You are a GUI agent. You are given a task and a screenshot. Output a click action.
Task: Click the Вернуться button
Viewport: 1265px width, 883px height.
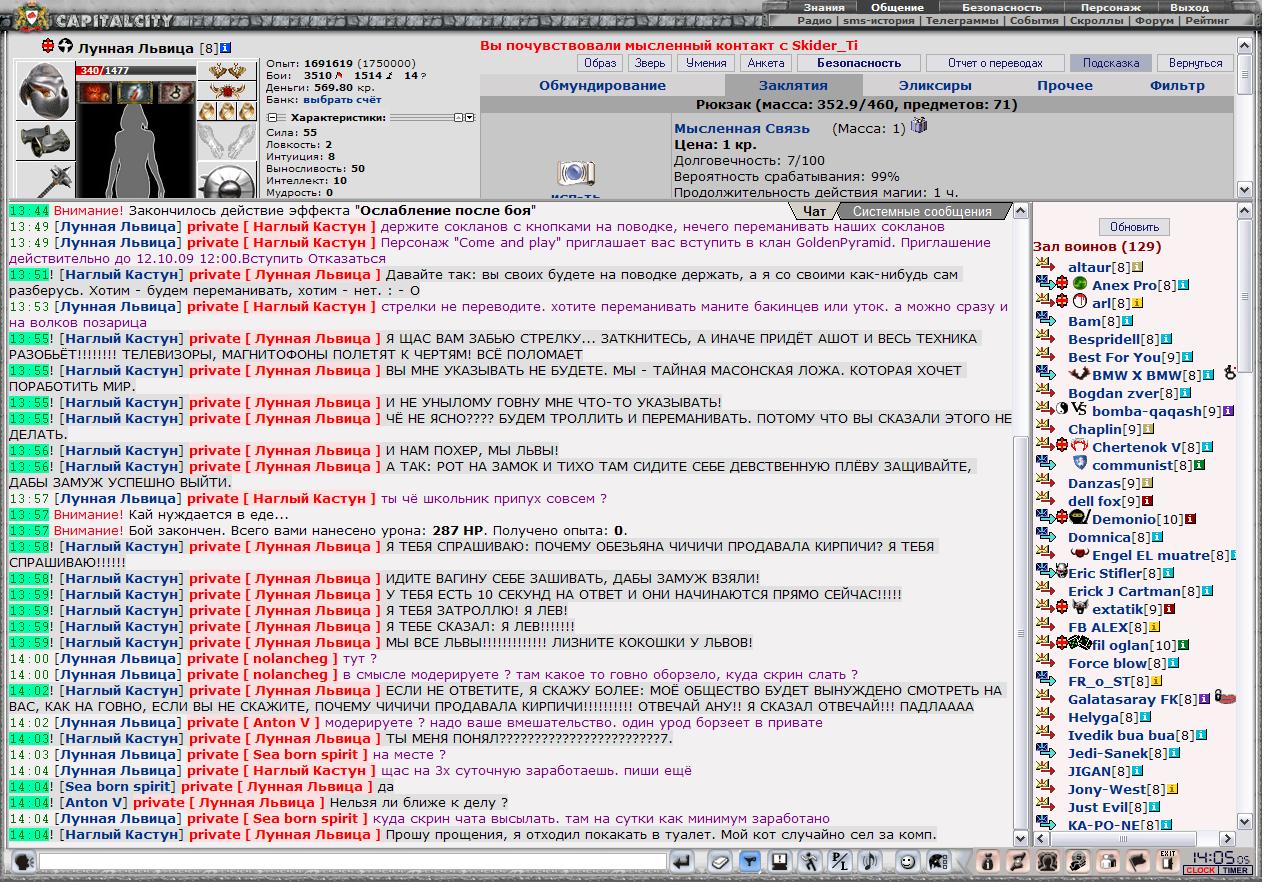tap(1195, 63)
